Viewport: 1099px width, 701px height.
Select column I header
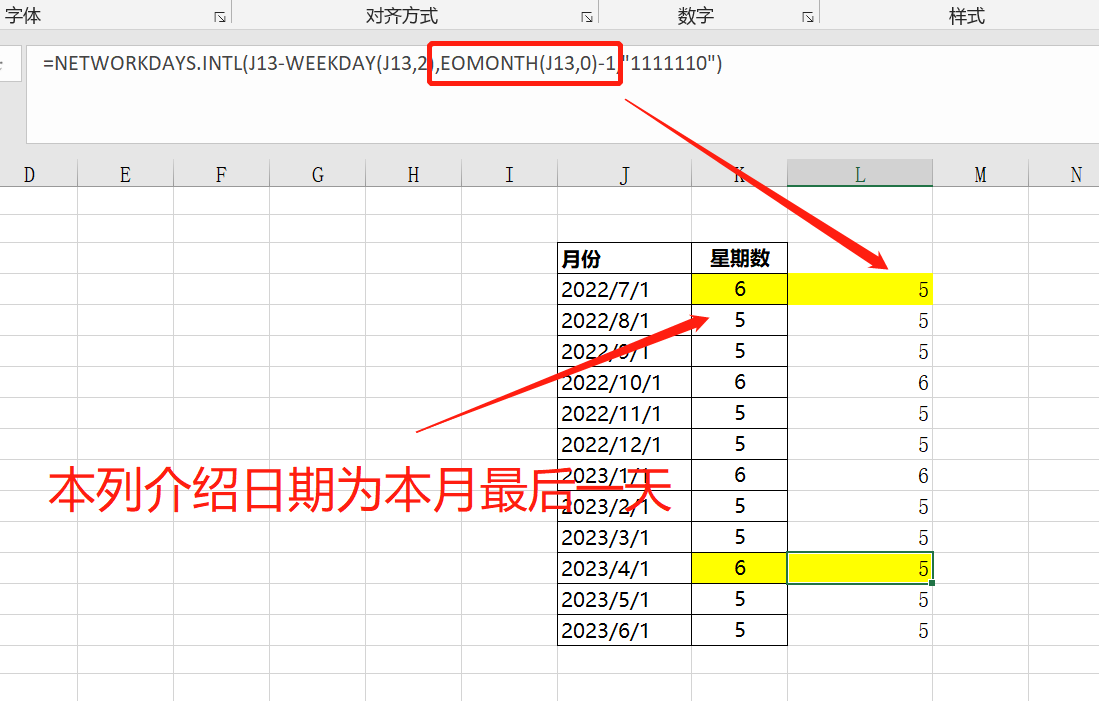510,175
